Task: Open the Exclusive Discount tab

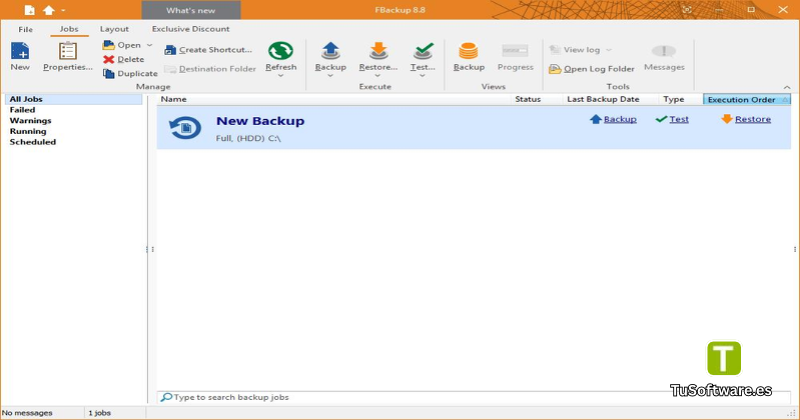Action: (x=191, y=29)
